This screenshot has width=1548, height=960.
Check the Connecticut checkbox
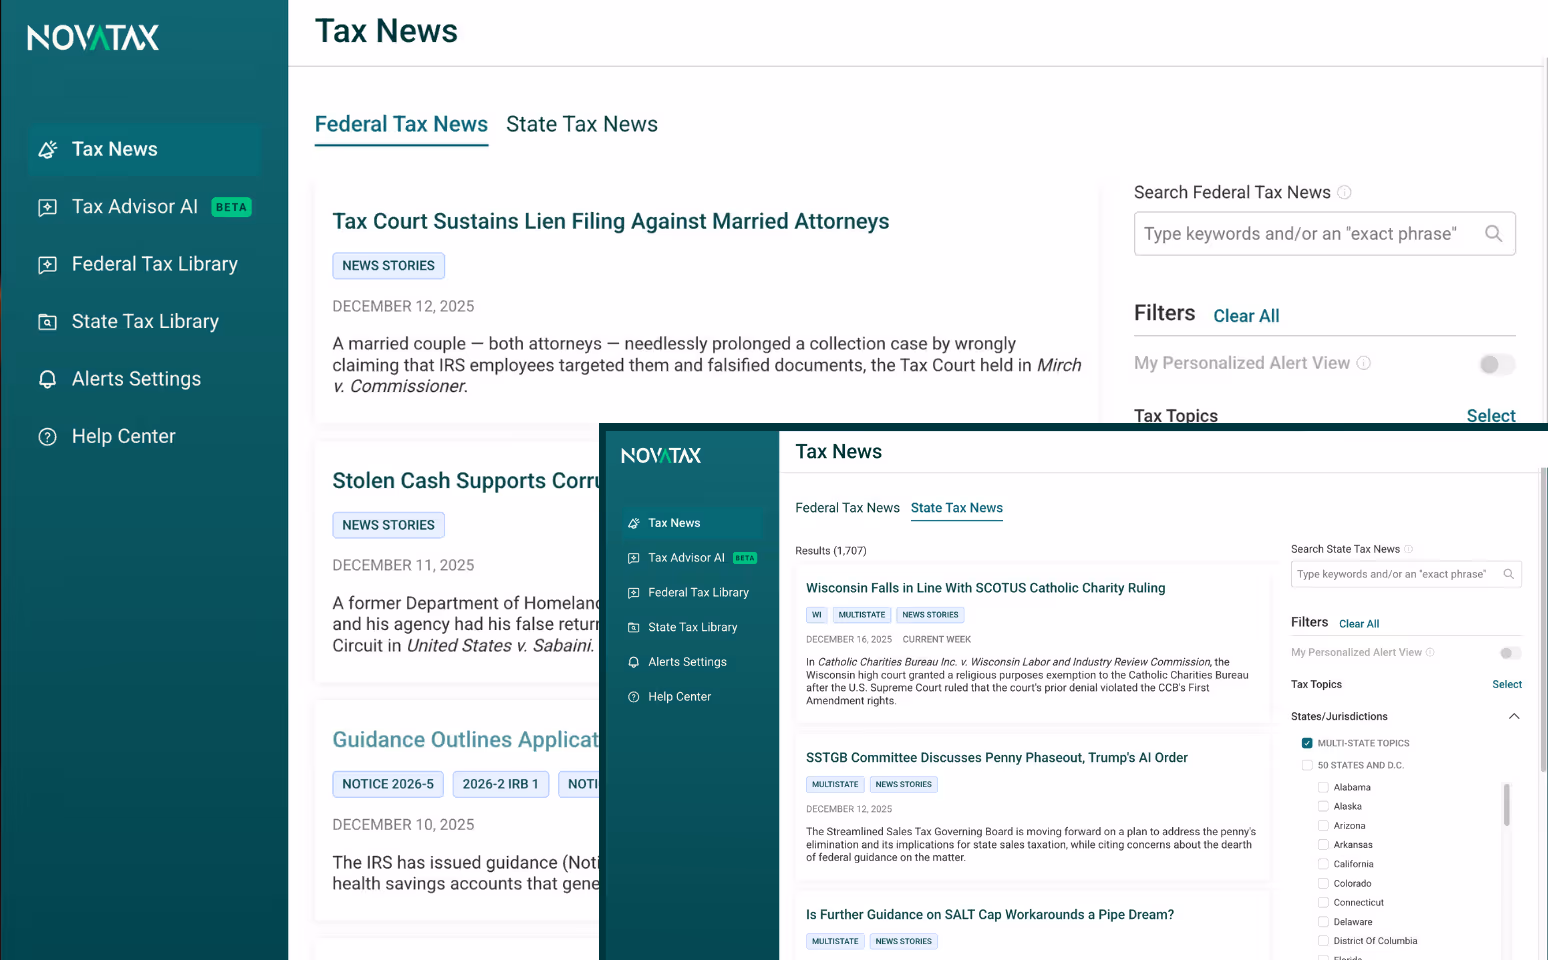(1323, 902)
